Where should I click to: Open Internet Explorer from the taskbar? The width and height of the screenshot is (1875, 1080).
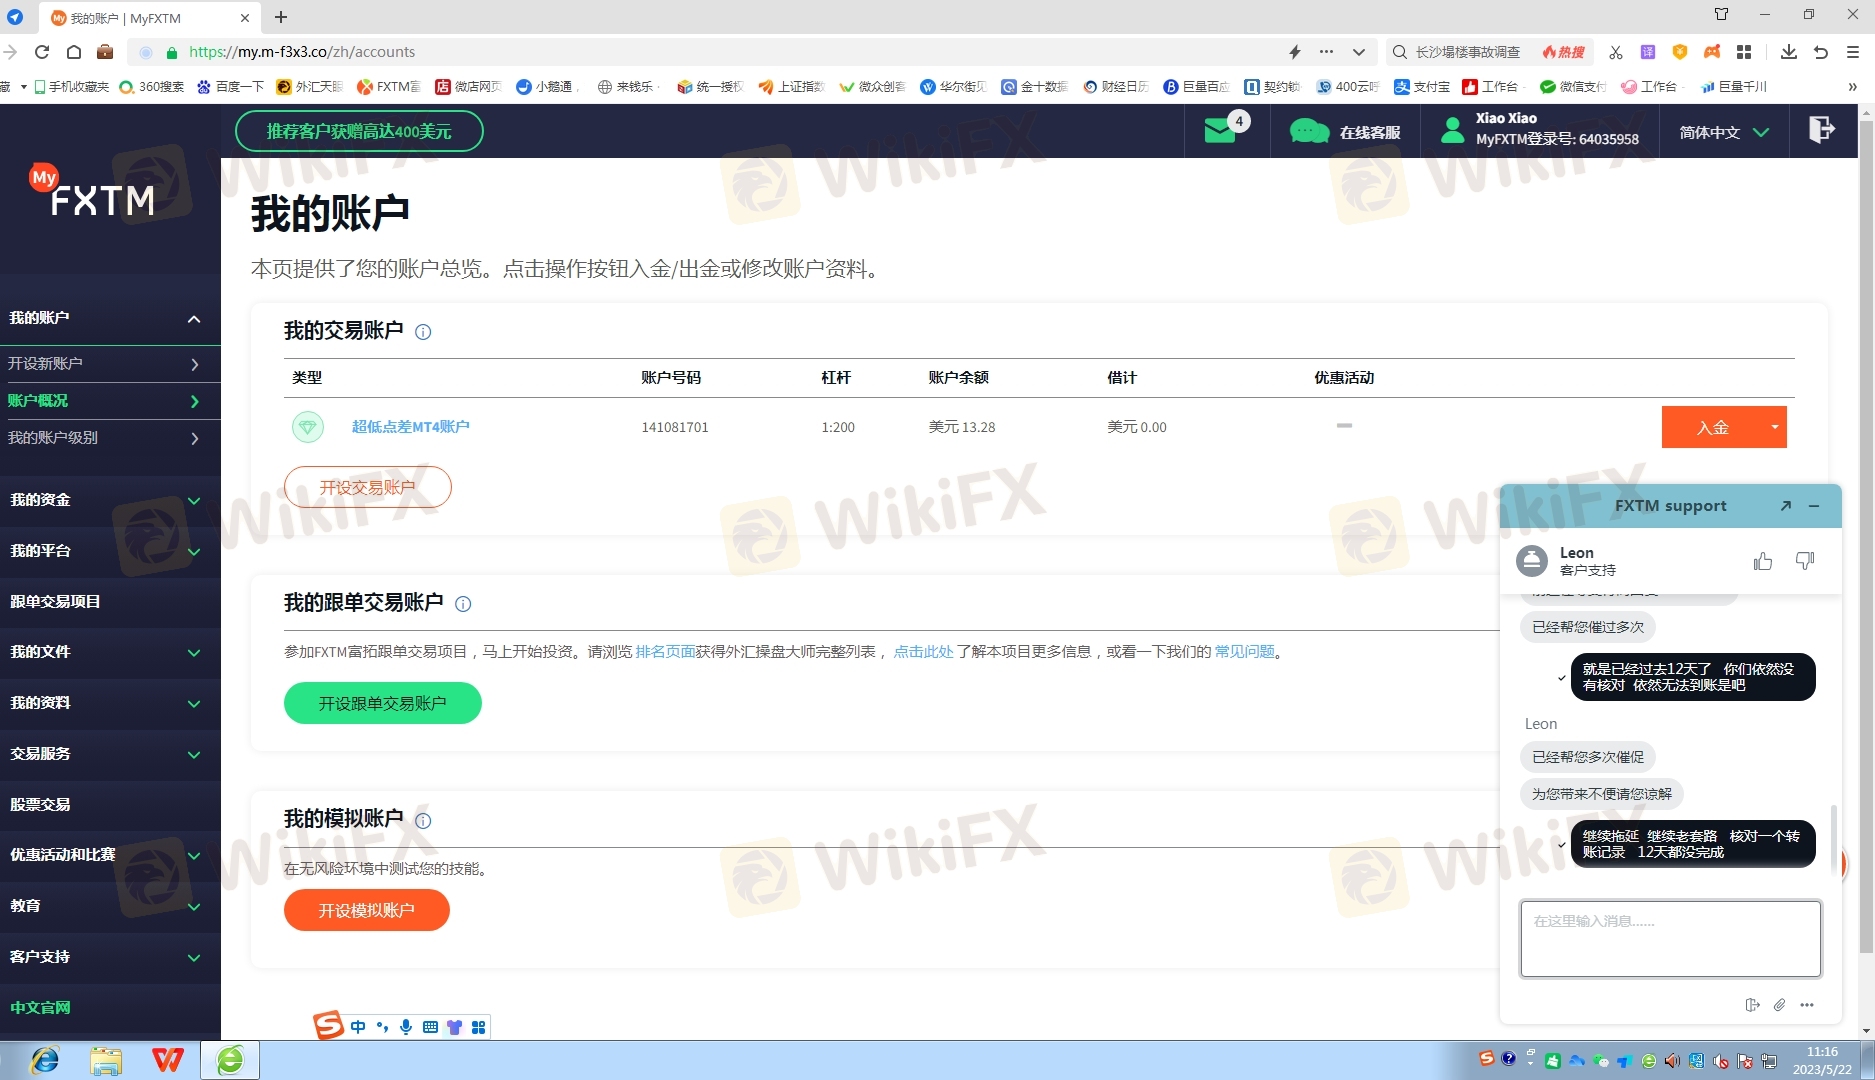(44, 1060)
